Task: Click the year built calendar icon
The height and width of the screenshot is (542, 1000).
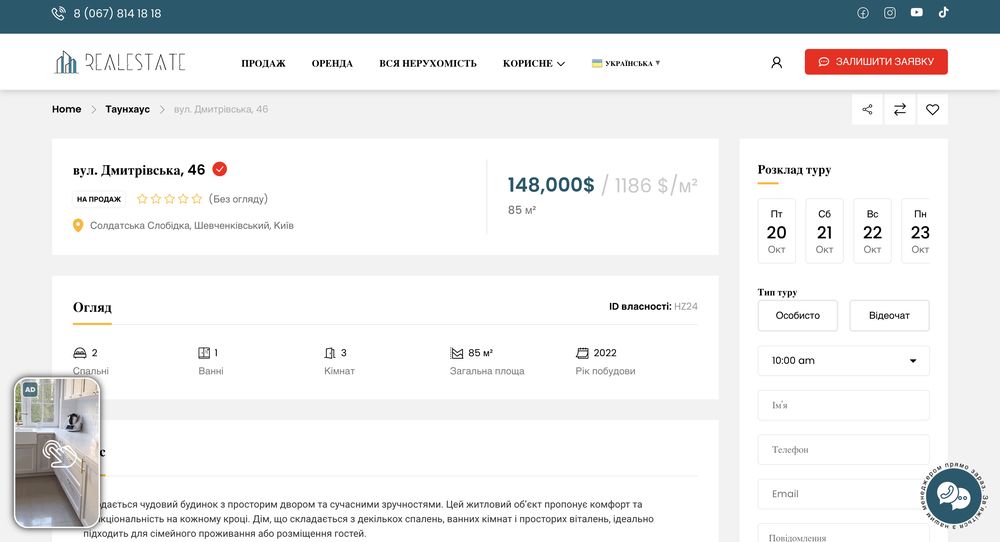Action: tap(582, 353)
